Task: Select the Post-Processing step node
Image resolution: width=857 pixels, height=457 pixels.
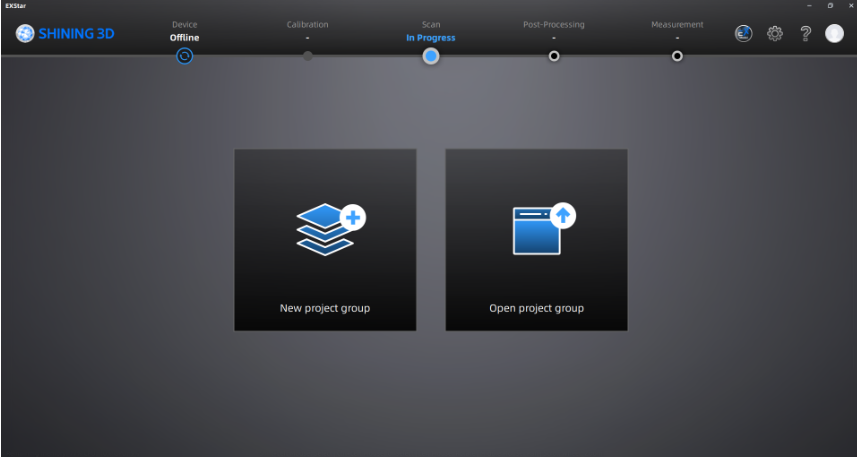Action: [554, 56]
